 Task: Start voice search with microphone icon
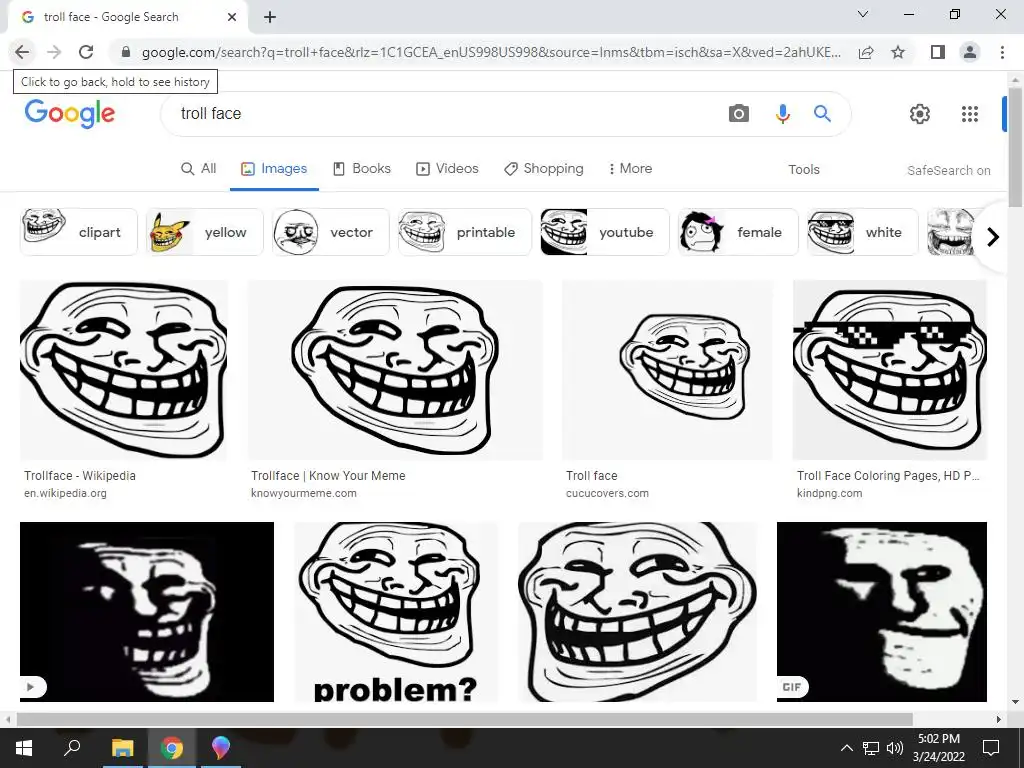pyautogui.click(x=782, y=114)
